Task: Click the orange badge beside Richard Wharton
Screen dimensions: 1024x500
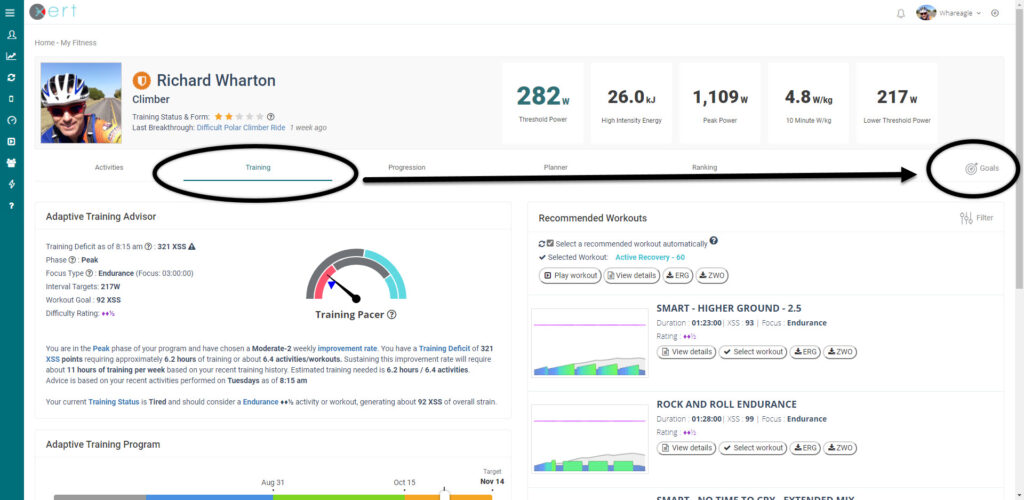Action: (142, 81)
